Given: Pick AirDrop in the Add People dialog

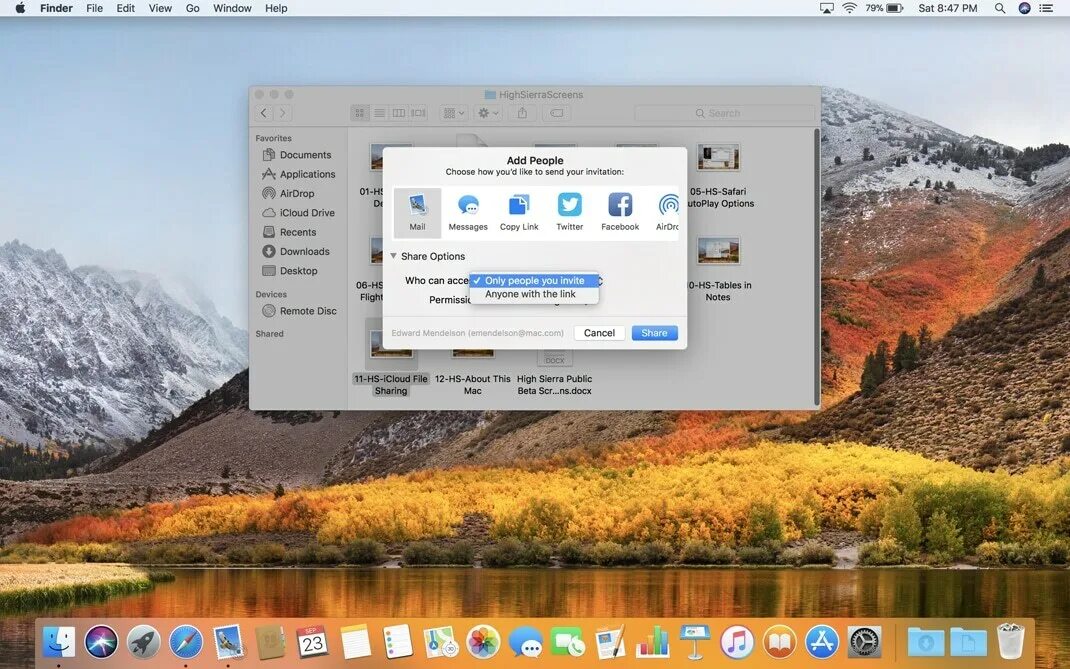Looking at the screenshot, I should click(x=666, y=210).
